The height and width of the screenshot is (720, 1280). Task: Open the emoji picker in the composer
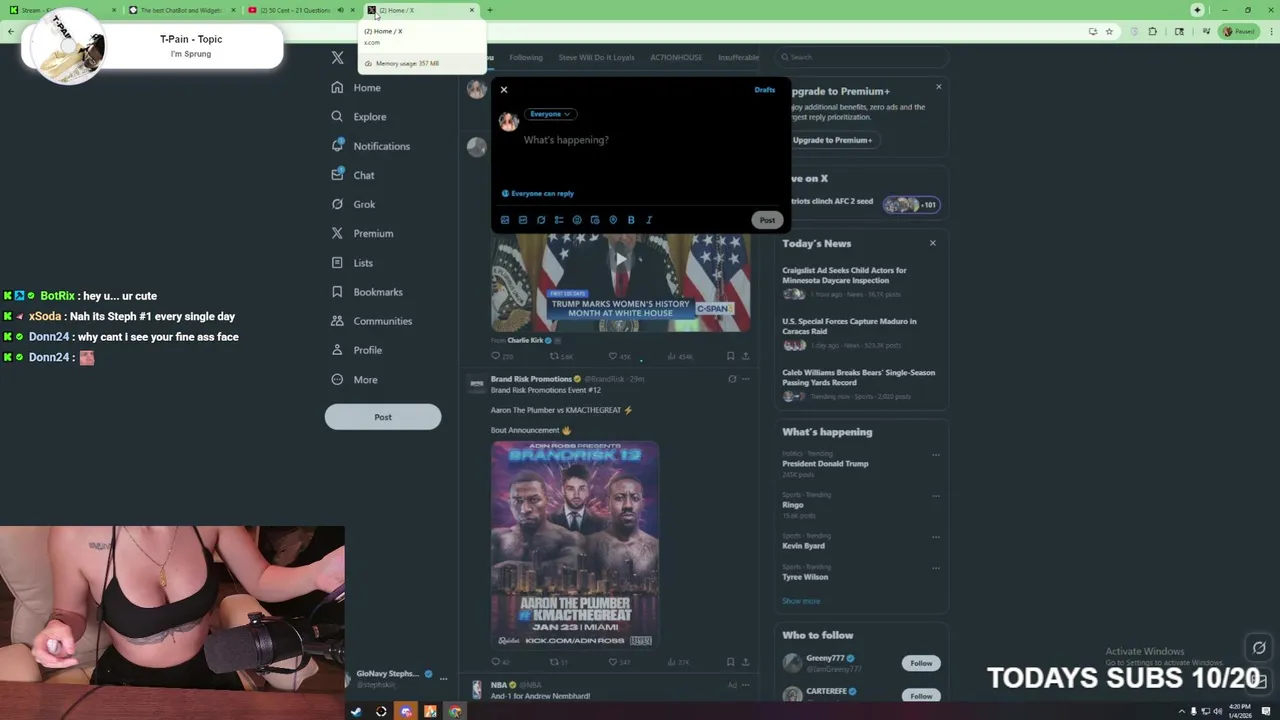577,220
